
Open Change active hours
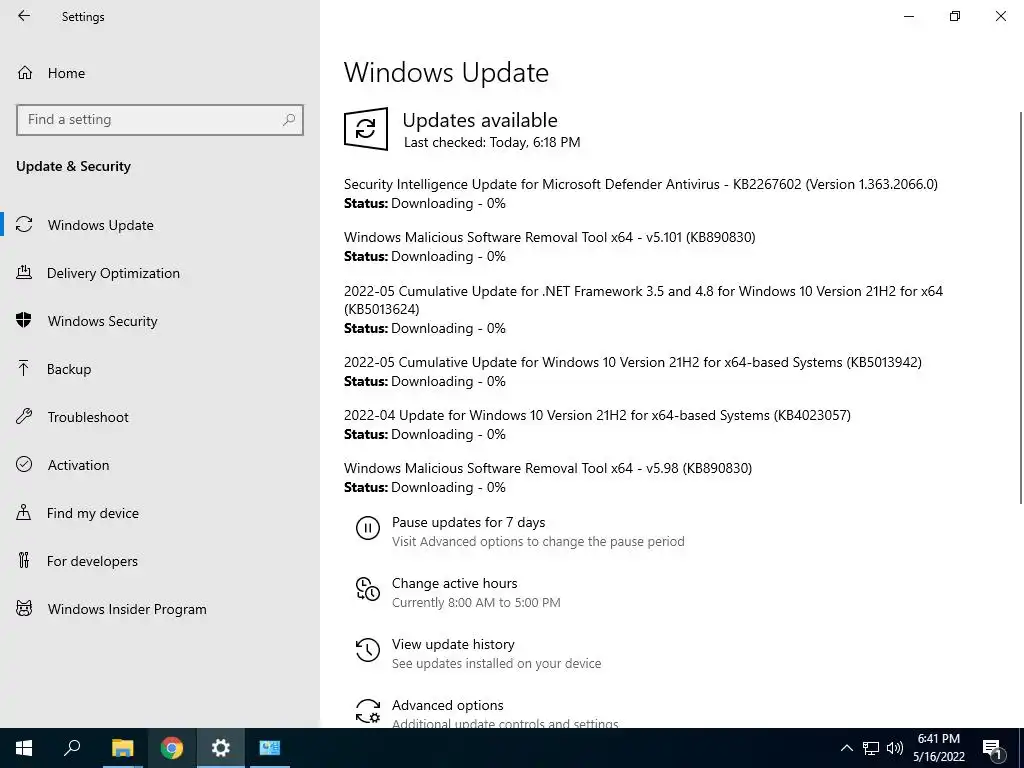coord(455,583)
